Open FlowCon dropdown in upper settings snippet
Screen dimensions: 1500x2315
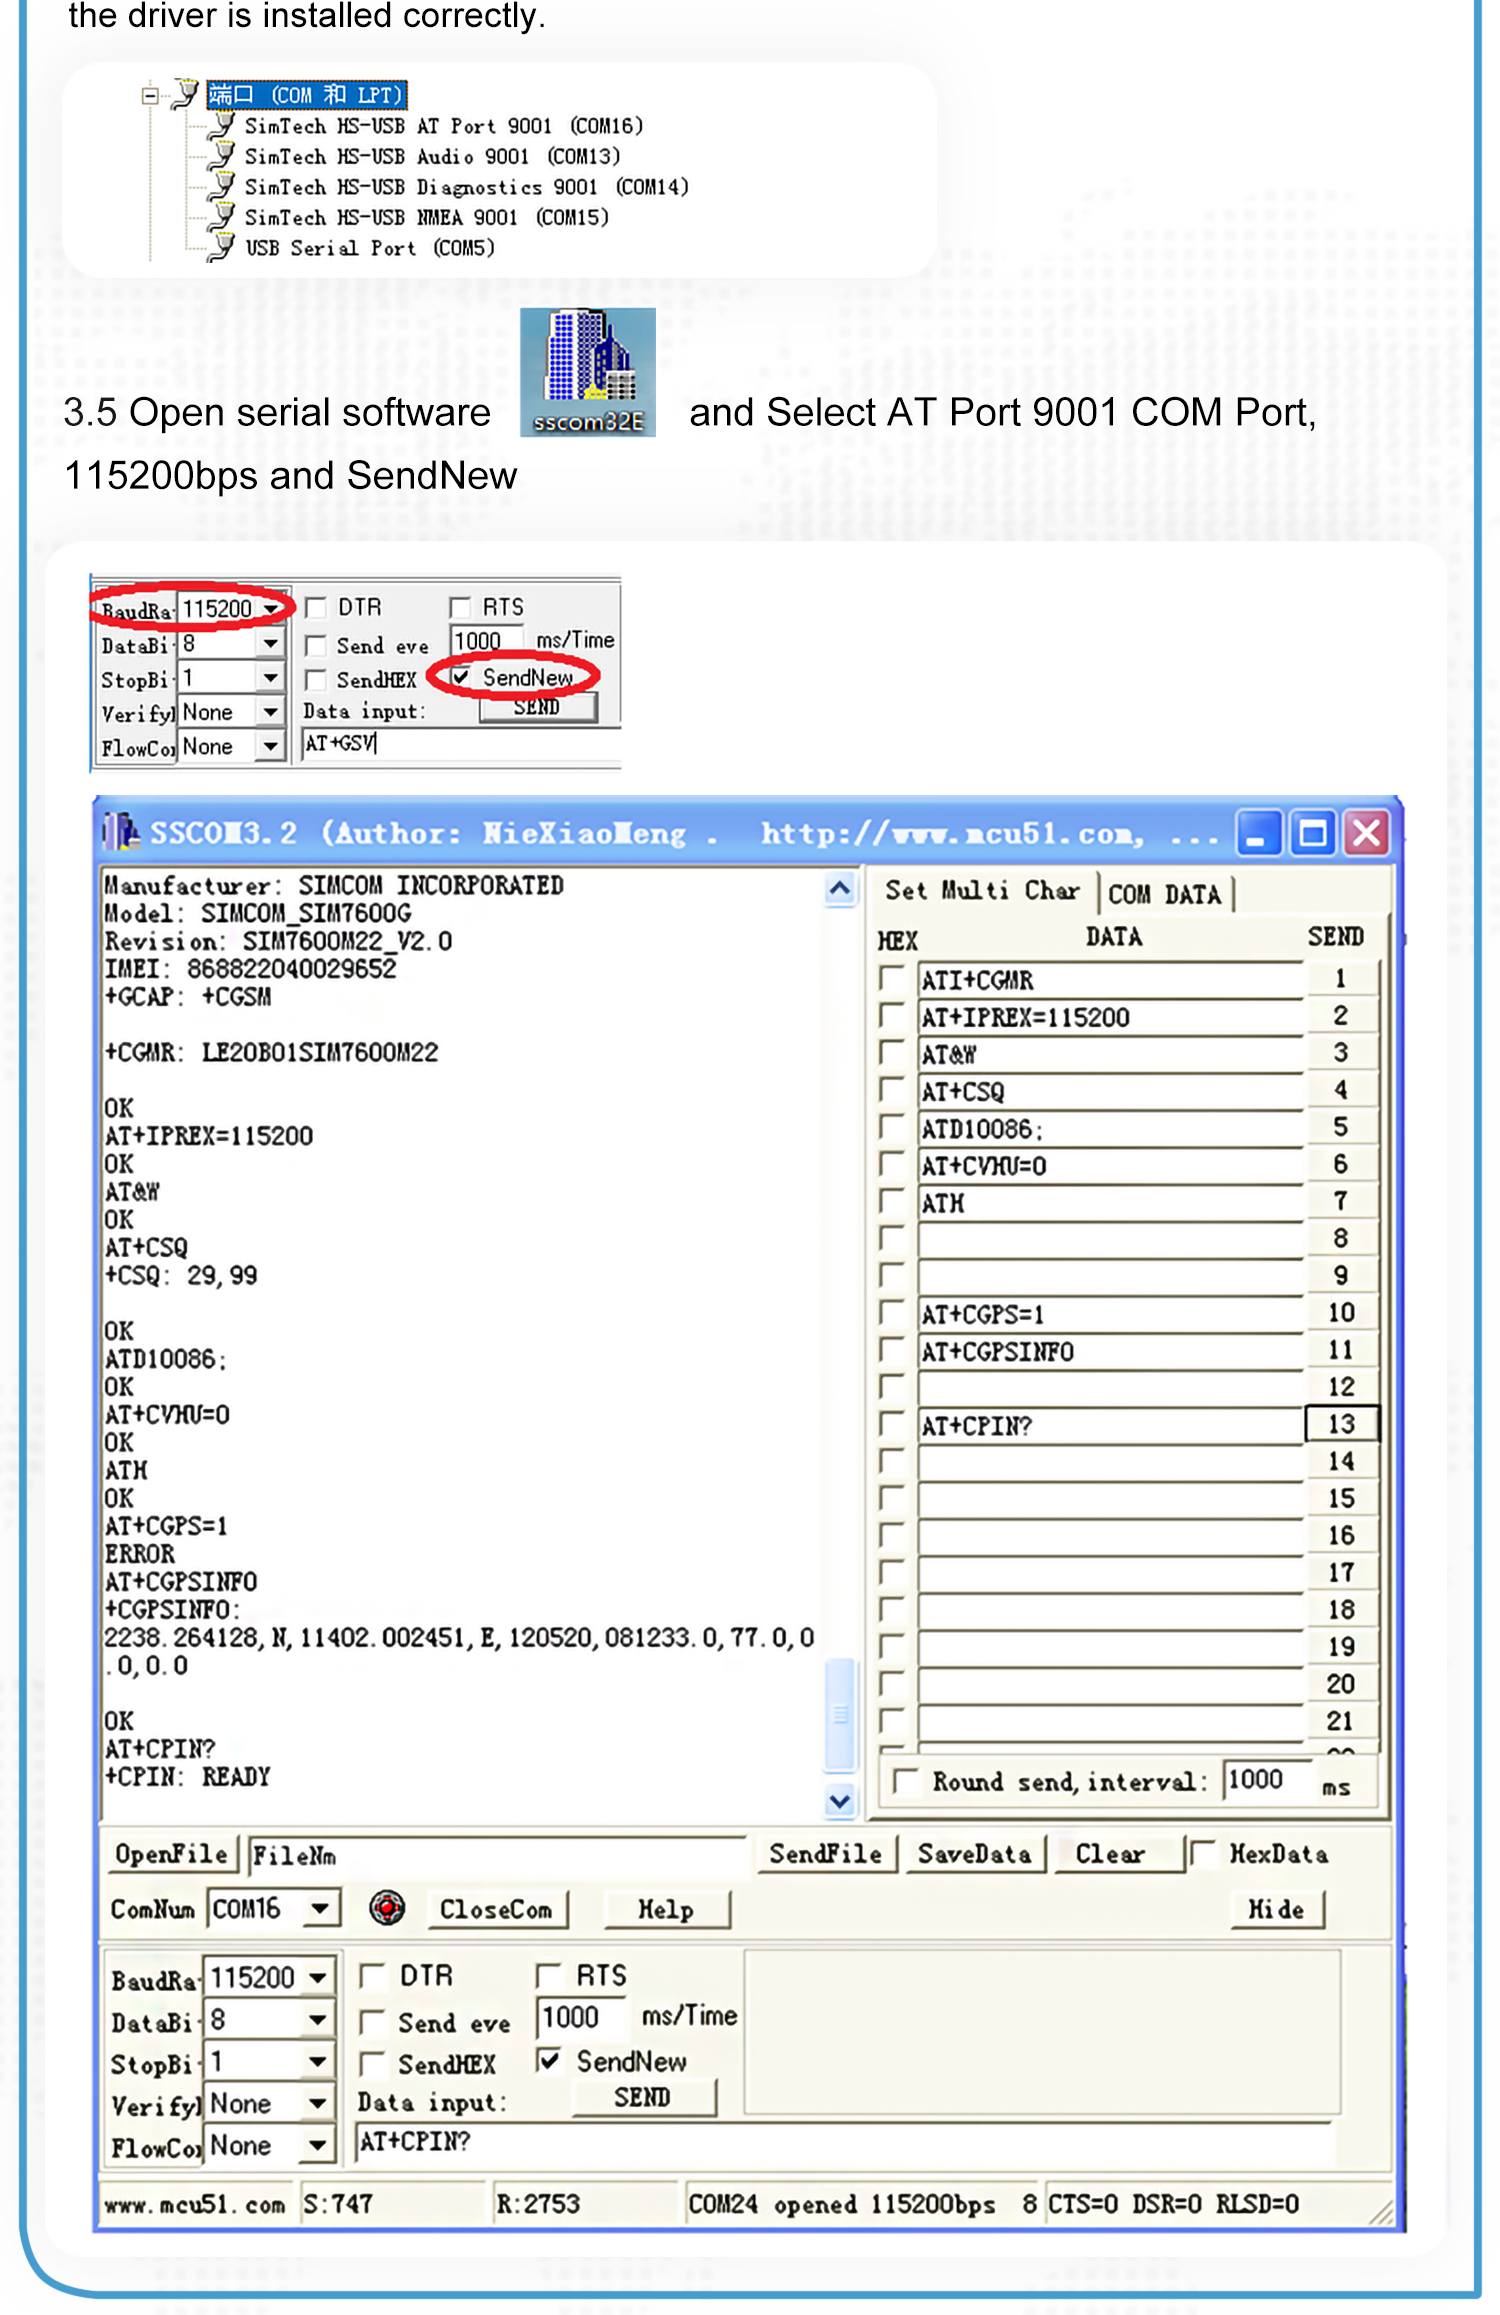click(270, 746)
